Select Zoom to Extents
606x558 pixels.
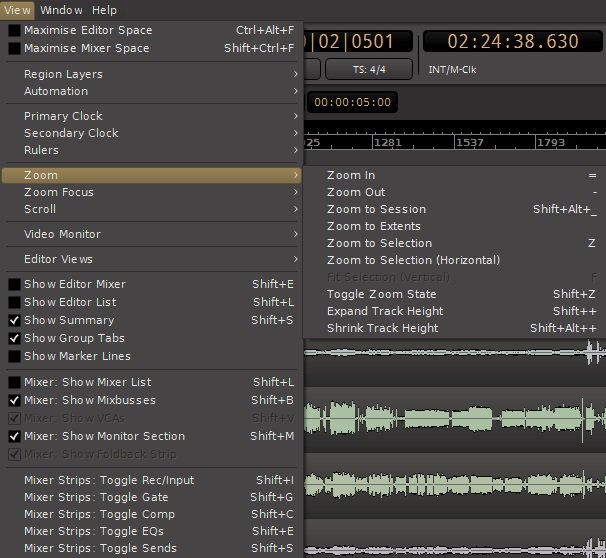click(454, 226)
